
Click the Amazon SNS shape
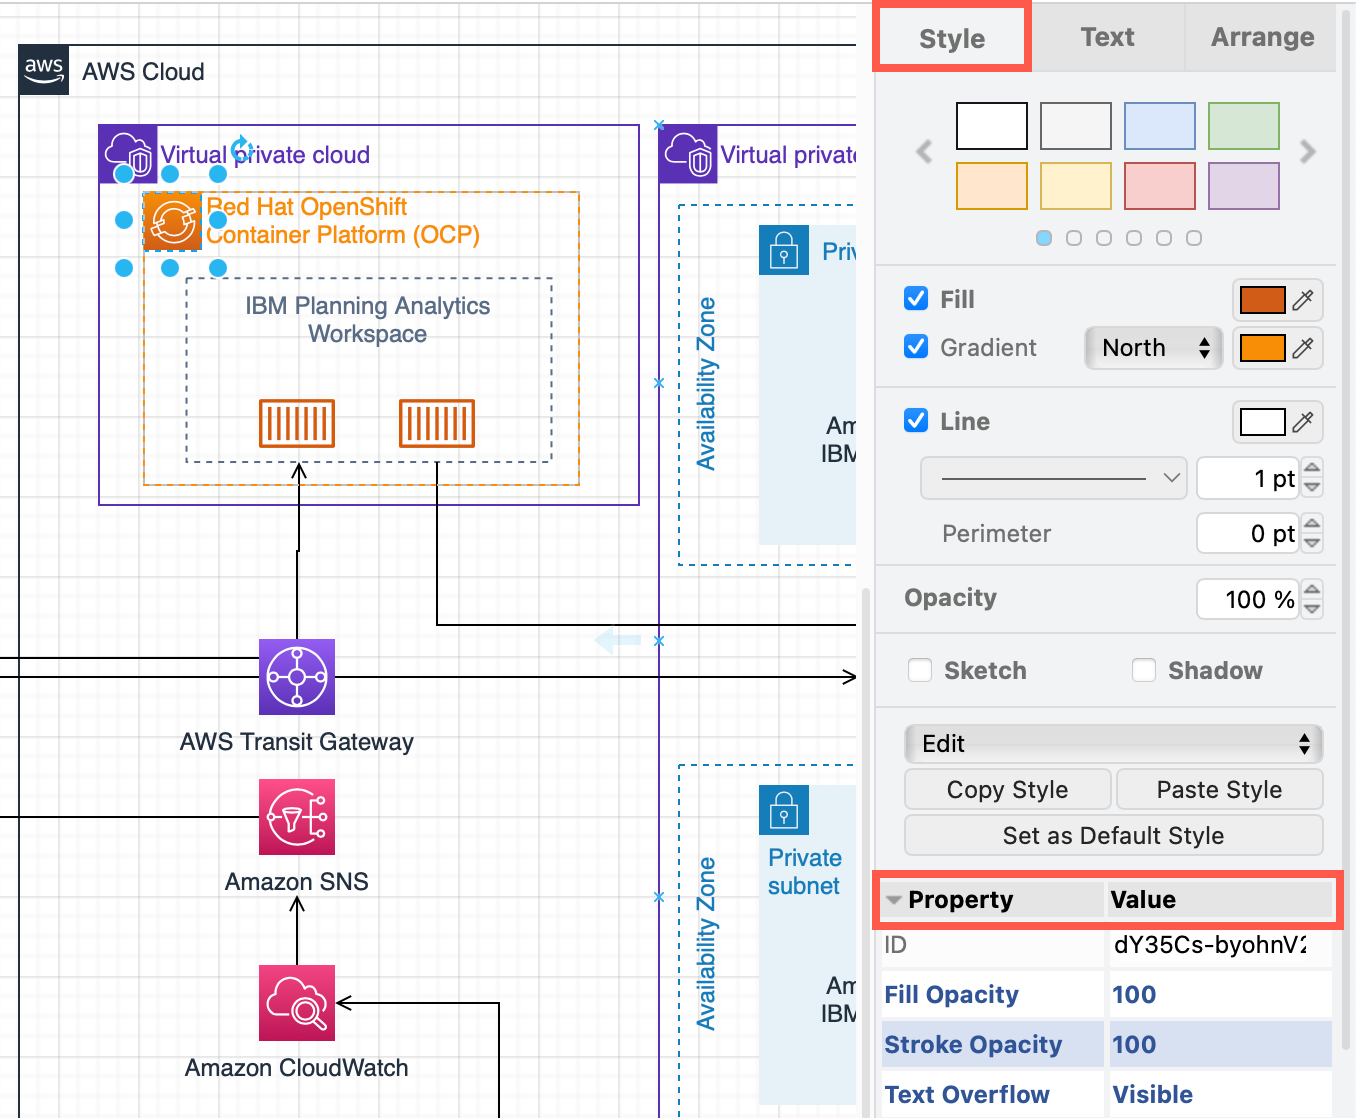coord(296,817)
